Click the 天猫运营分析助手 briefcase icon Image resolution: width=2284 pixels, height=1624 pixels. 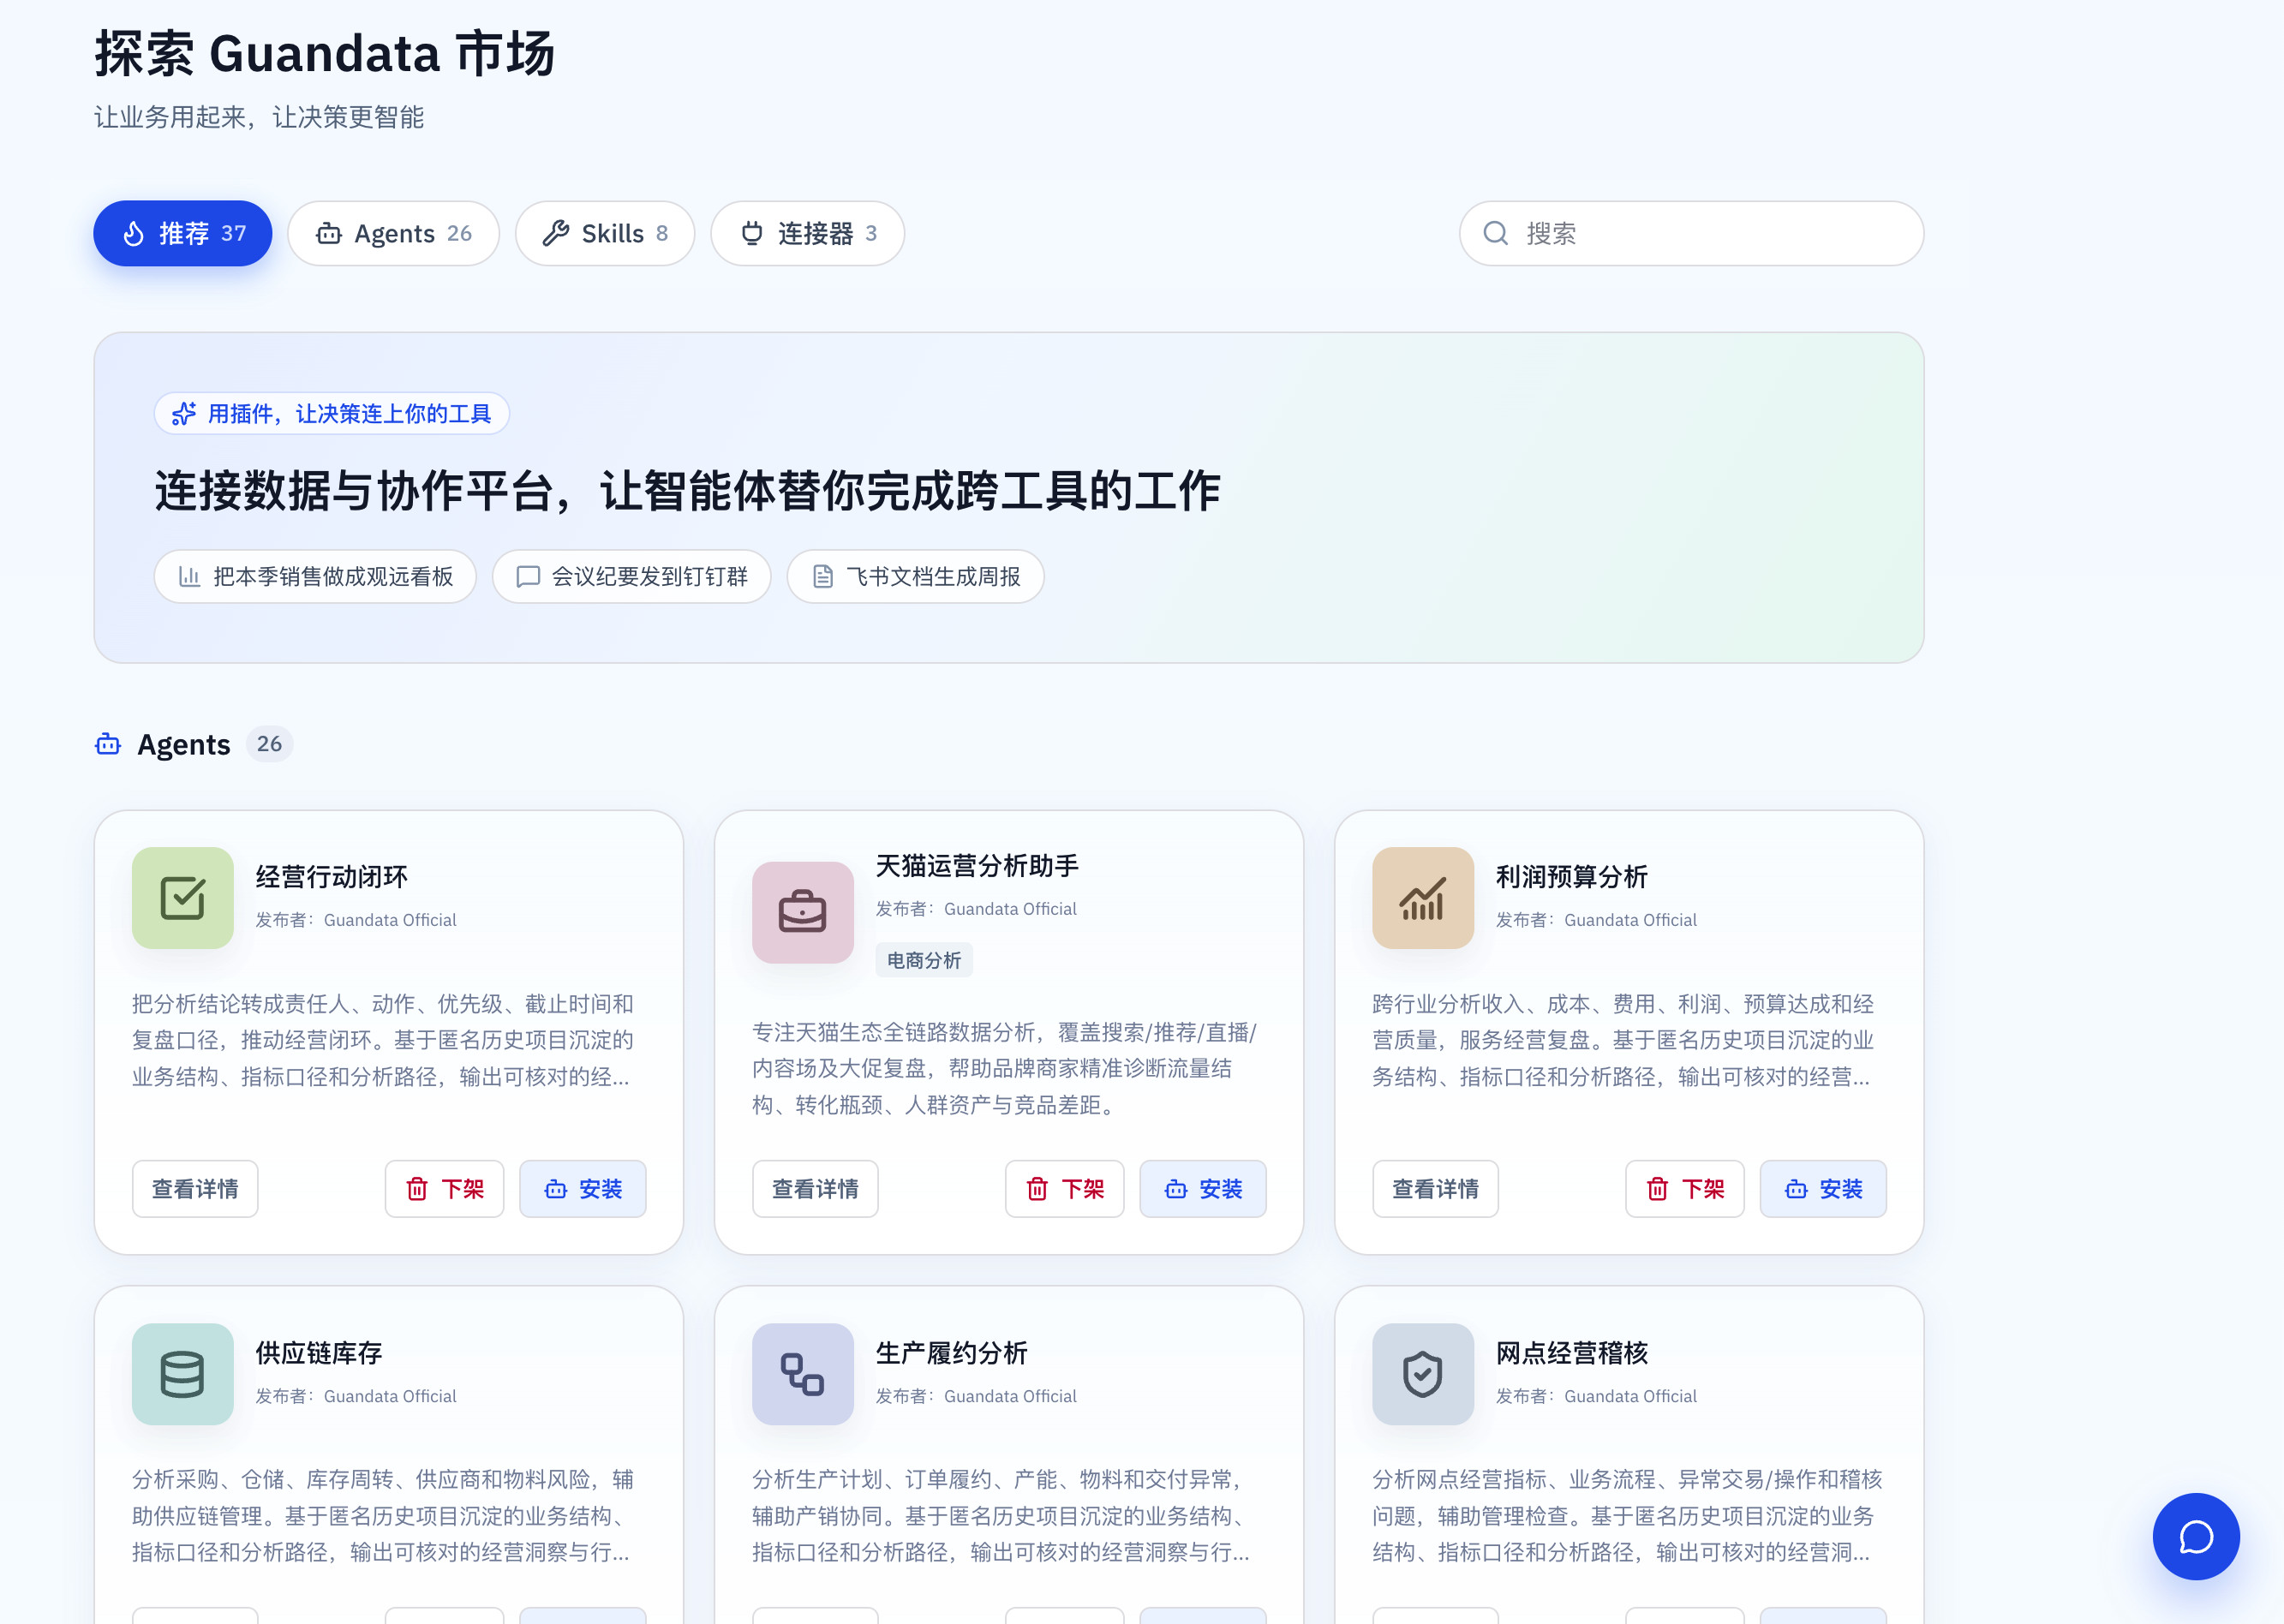pyautogui.click(x=803, y=913)
